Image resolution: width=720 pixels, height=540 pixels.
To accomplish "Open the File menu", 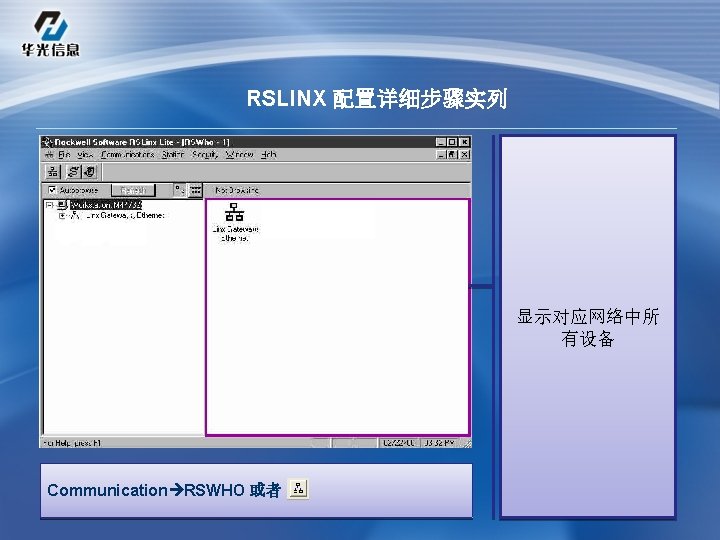I will tap(64, 155).
